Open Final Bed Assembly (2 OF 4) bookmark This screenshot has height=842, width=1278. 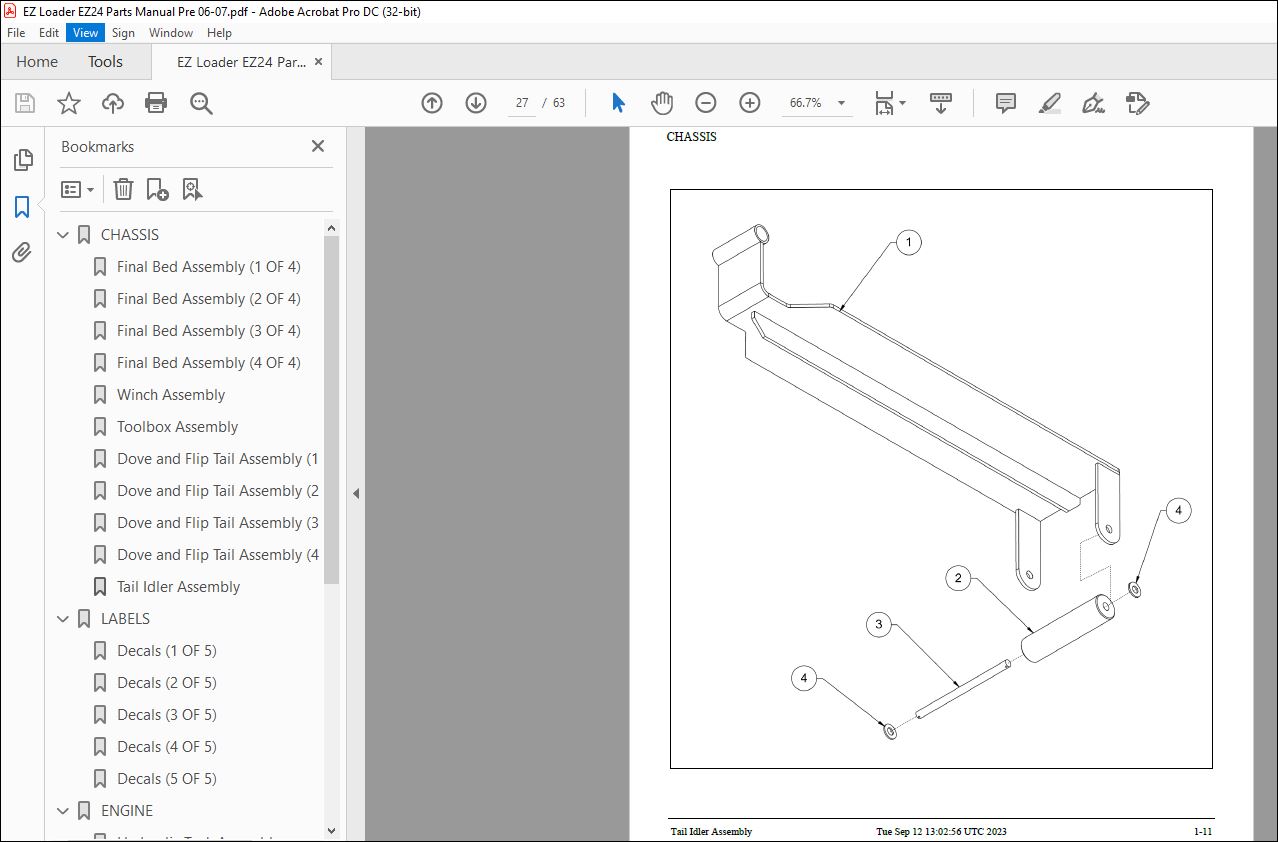pyautogui.click(x=208, y=299)
